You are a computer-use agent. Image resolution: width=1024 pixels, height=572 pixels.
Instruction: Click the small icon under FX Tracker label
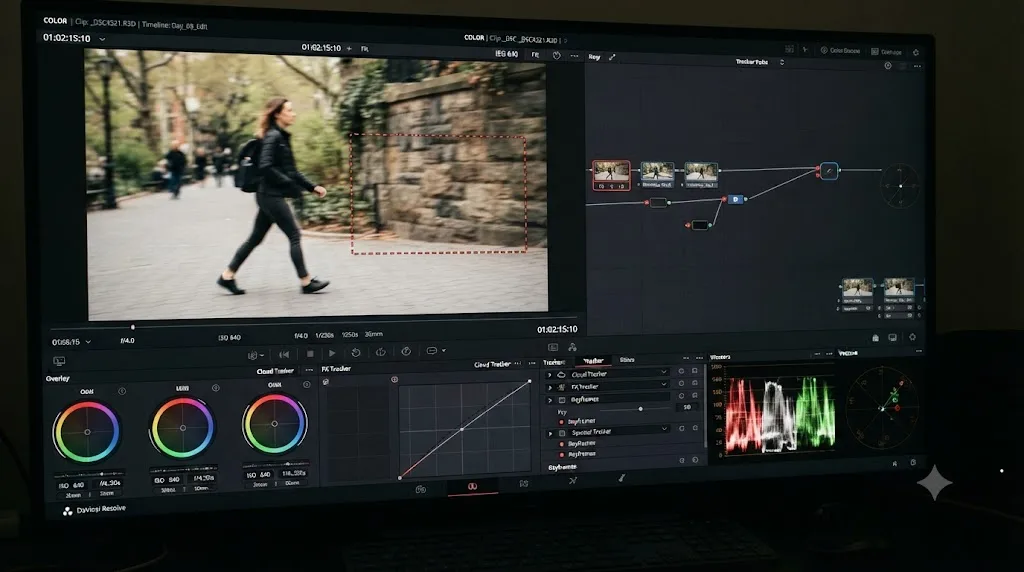pos(325,382)
